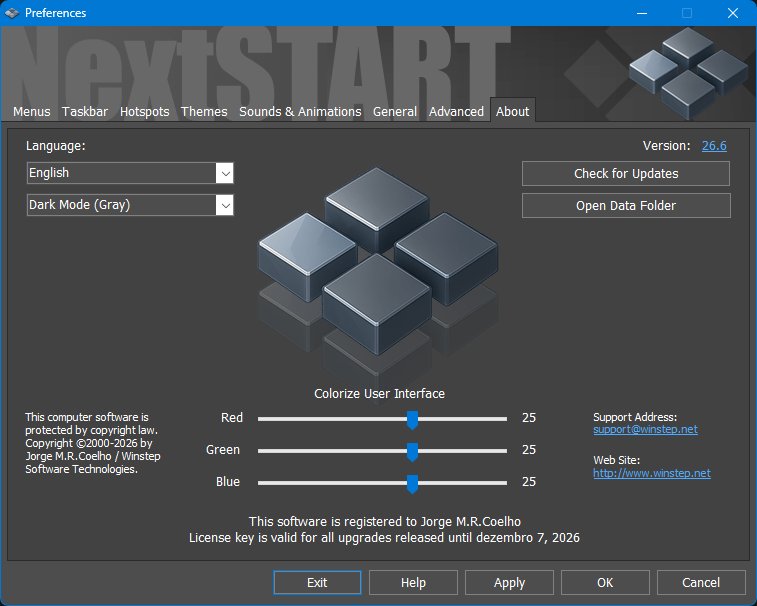Click the version 26.6 link
757x606 pixels.
tap(714, 145)
